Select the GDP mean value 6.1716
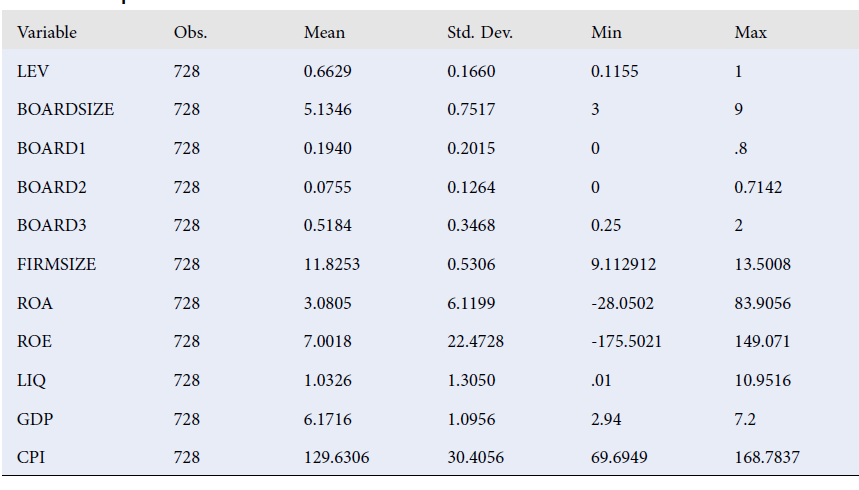The width and height of the screenshot is (859, 490). tap(328, 418)
